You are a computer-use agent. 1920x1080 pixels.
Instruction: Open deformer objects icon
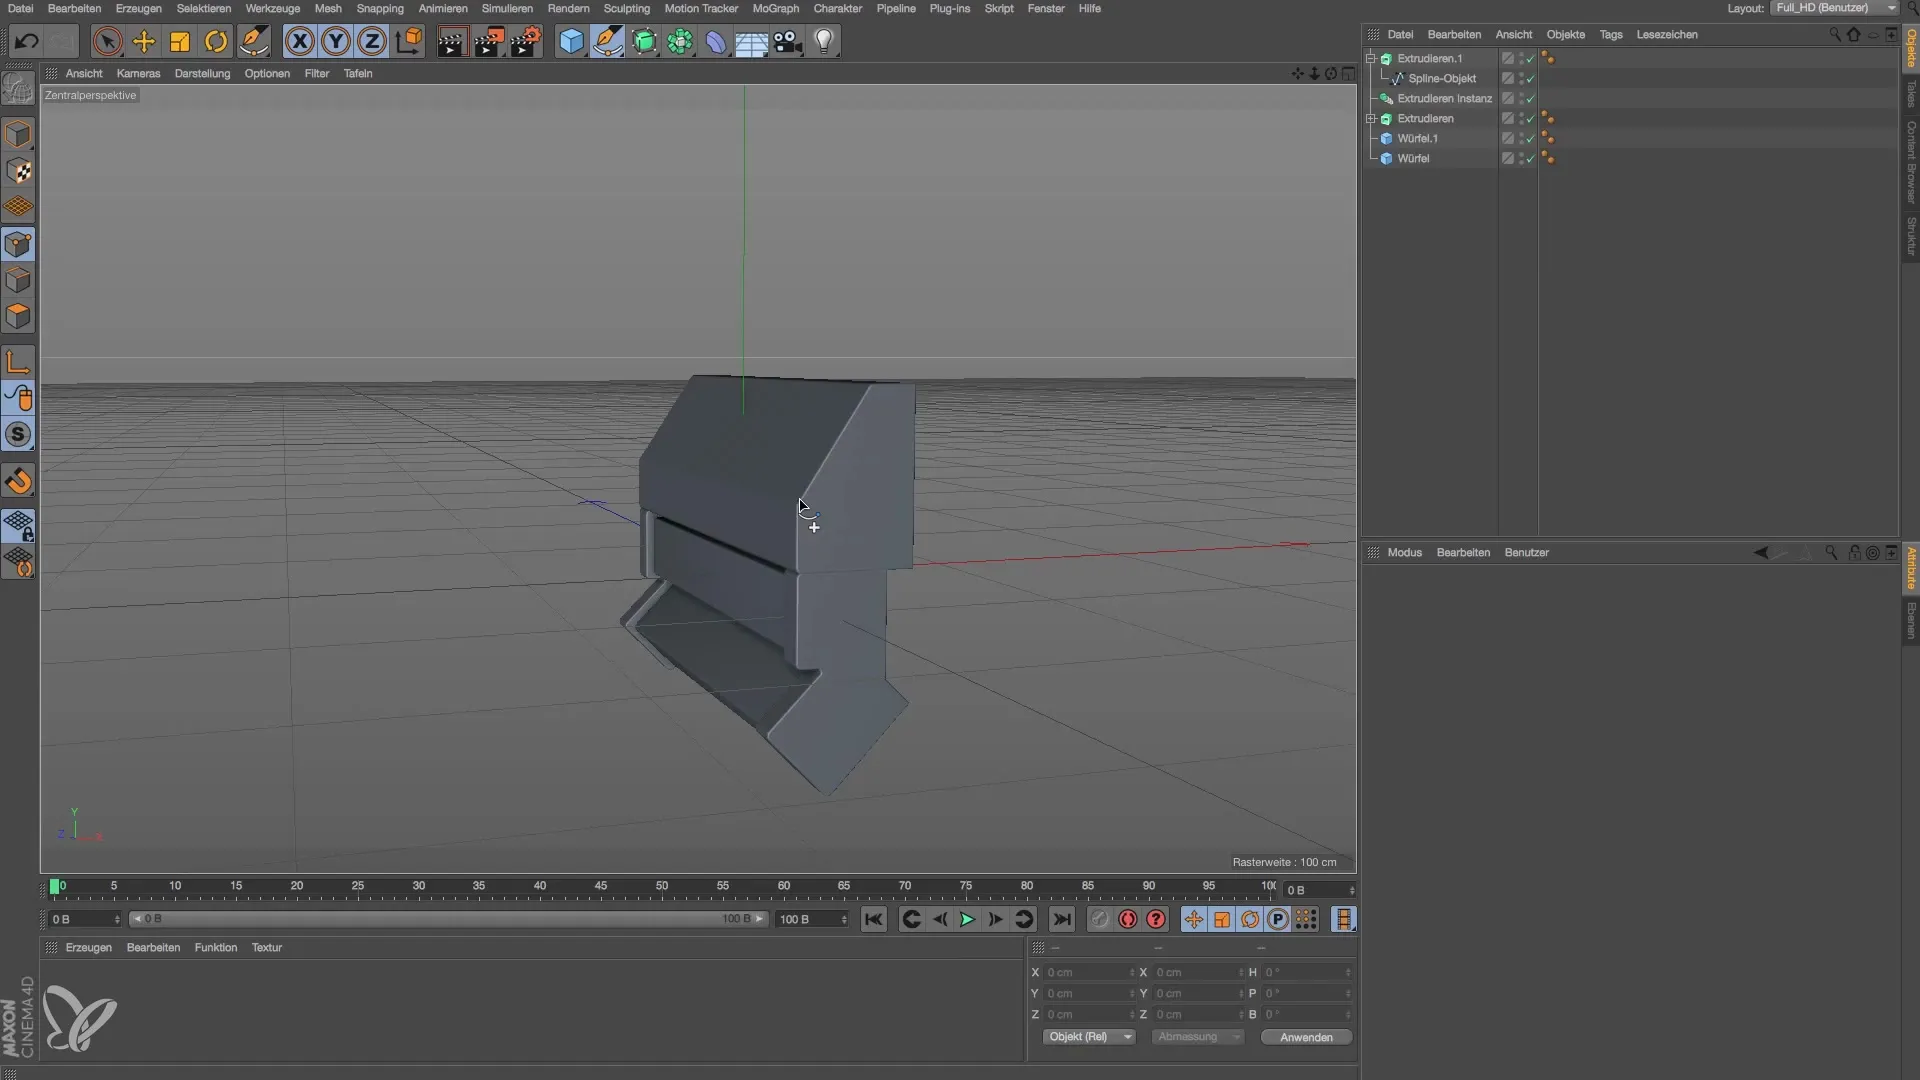[716, 41]
